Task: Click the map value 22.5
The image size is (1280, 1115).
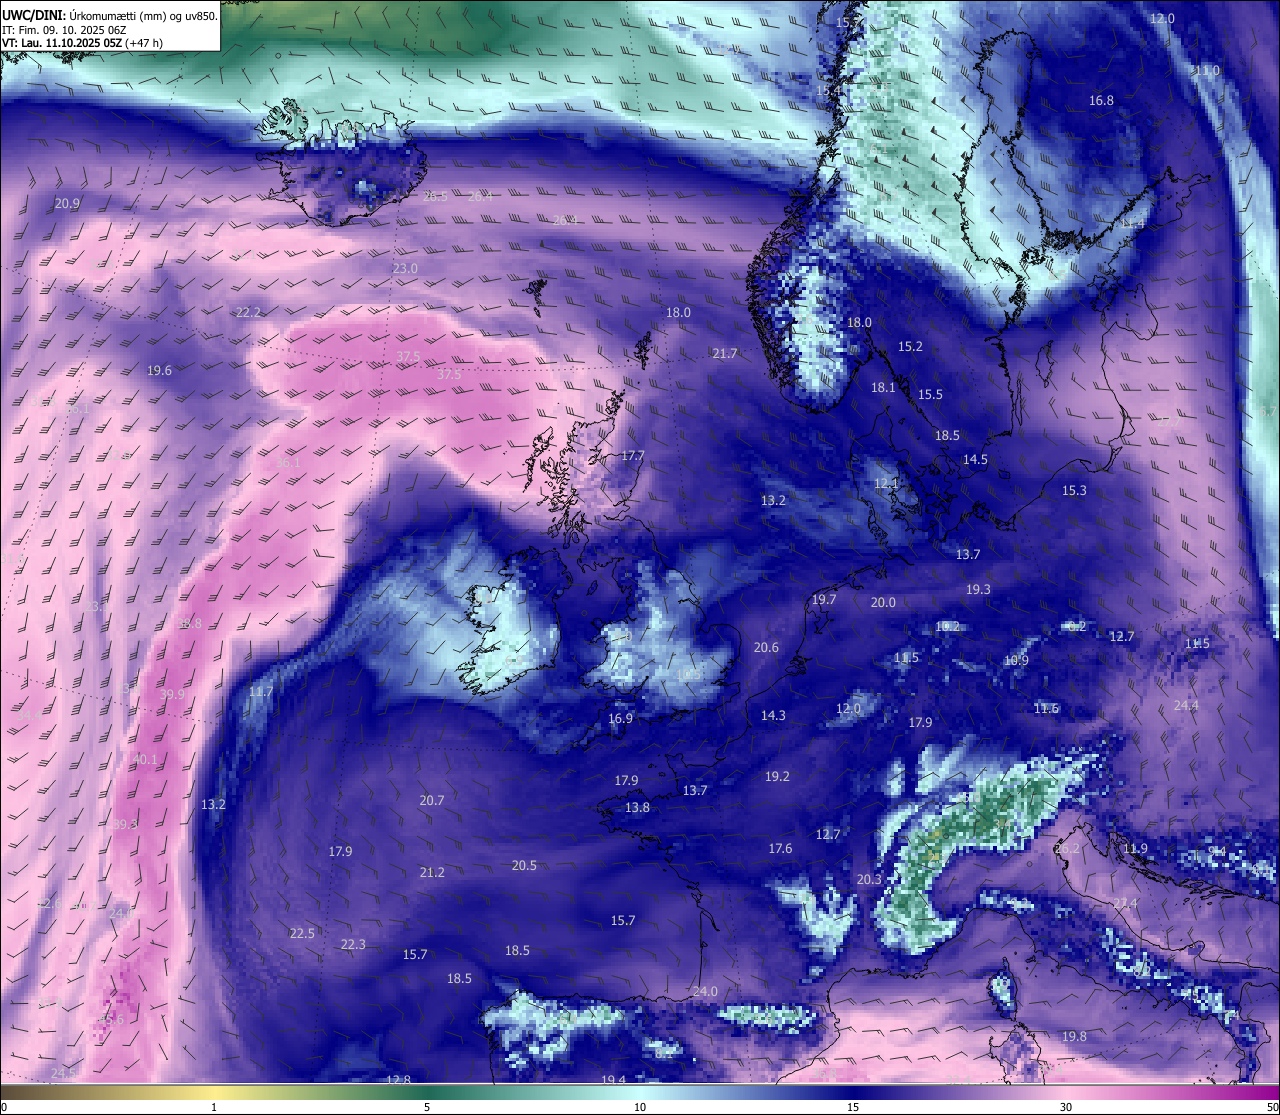Action: click(x=302, y=934)
